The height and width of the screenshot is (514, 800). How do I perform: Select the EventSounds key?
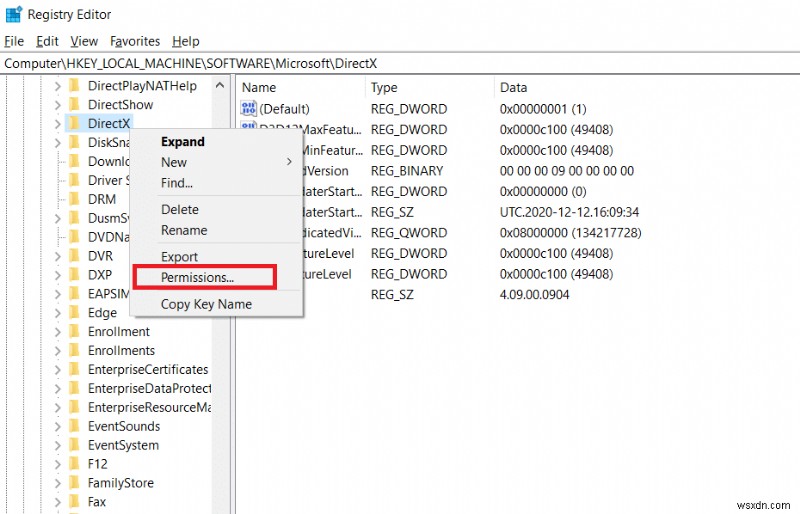coord(124,426)
